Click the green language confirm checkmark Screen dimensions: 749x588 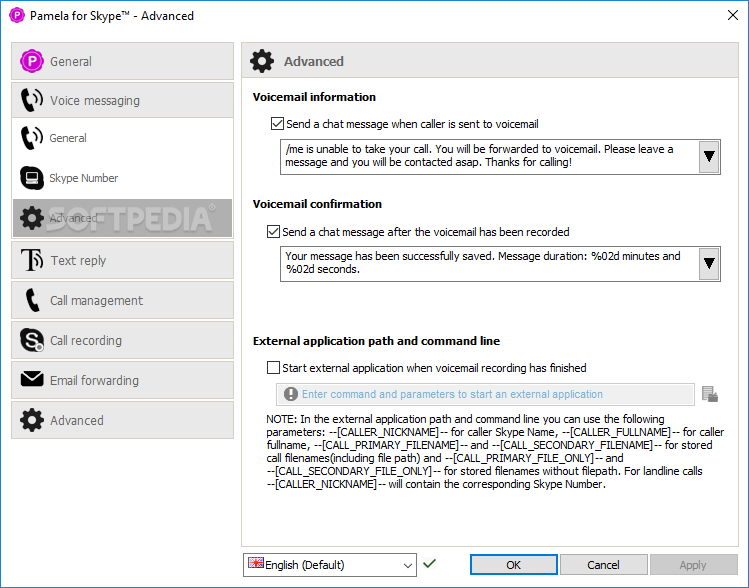coord(429,564)
